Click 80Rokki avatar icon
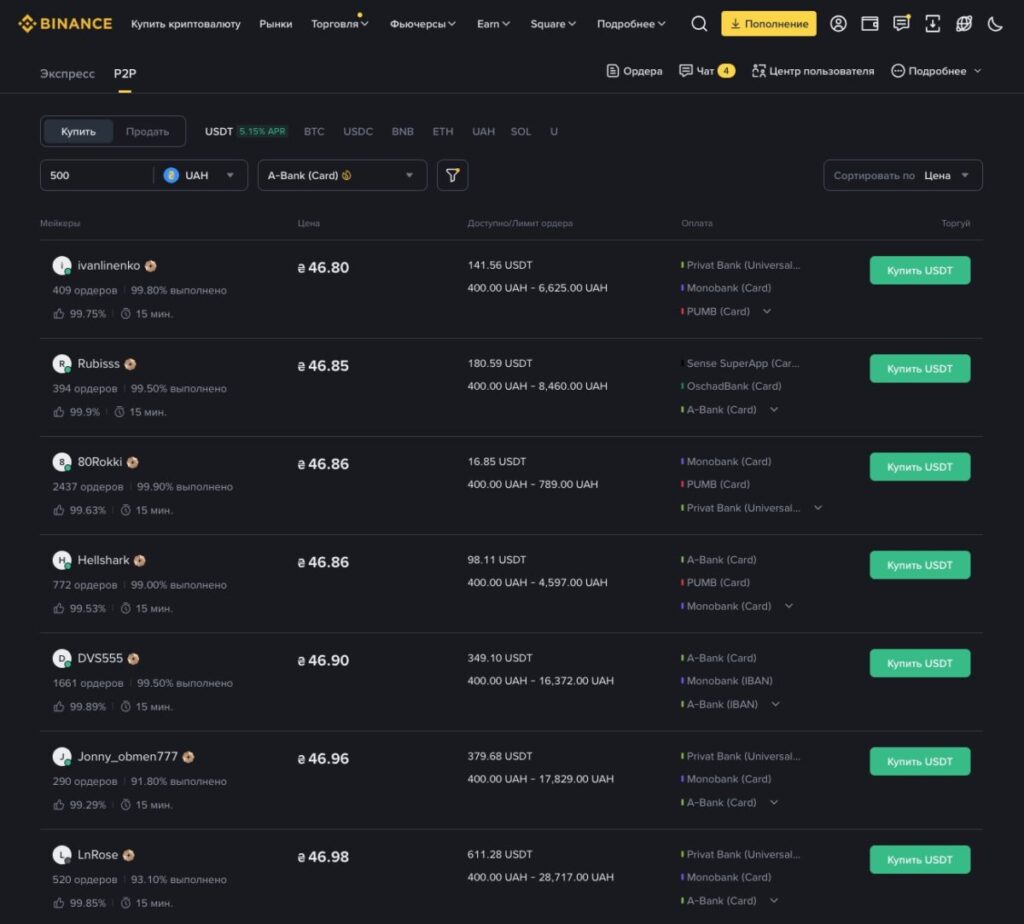This screenshot has height=924, width=1024. [61, 462]
